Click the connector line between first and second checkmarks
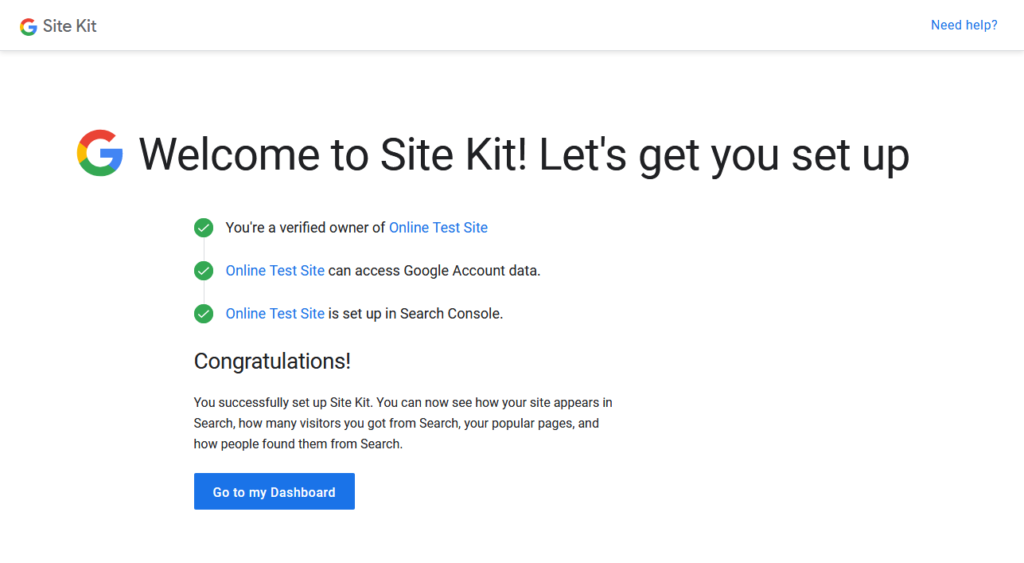The image size is (1024, 563). (x=204, y=249)
